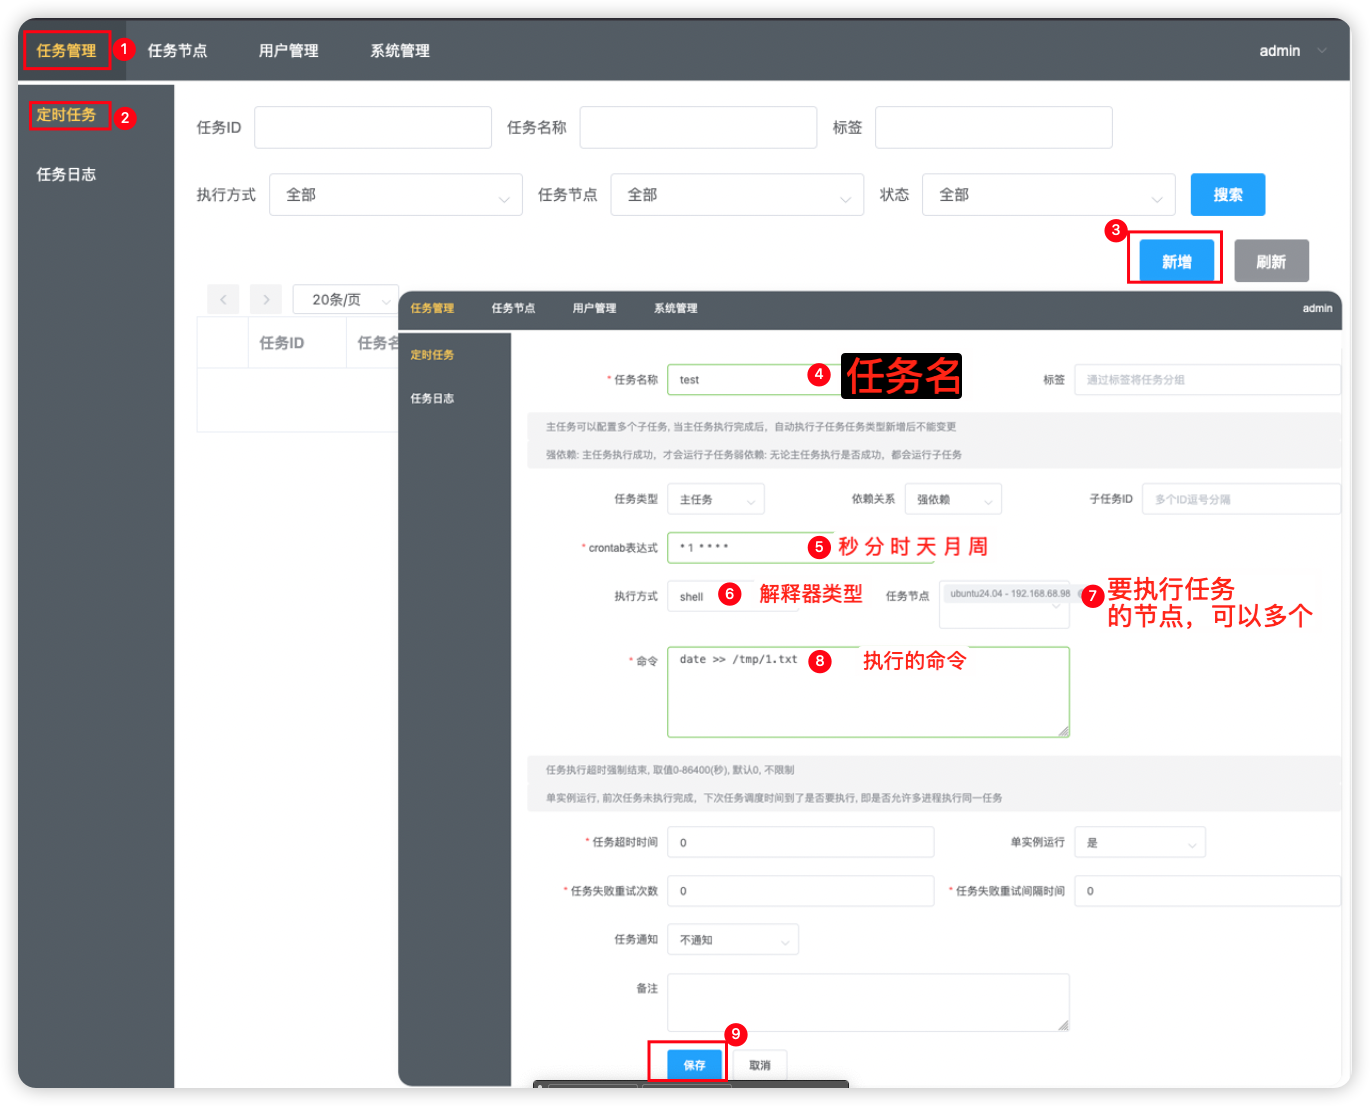Click the 新增 button to add task
Viewport: 1370px width, 1106px height.
pos(1176,261)
